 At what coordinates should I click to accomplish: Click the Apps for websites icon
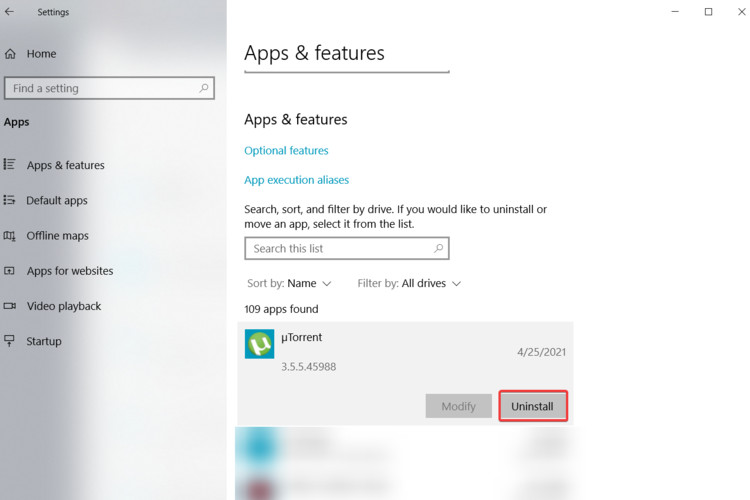pos(10,271)
